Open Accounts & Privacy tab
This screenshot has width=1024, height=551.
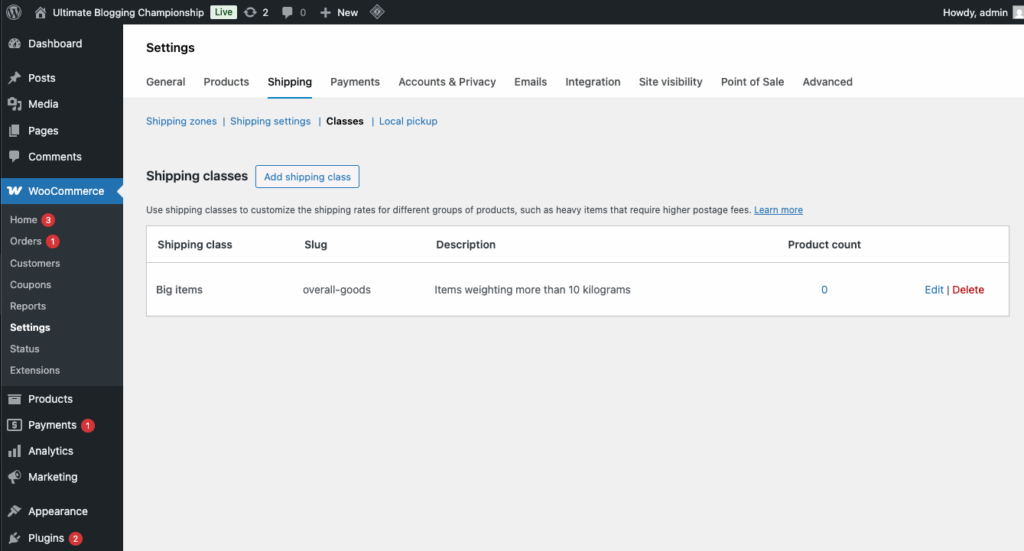click(x=447, y=82)
